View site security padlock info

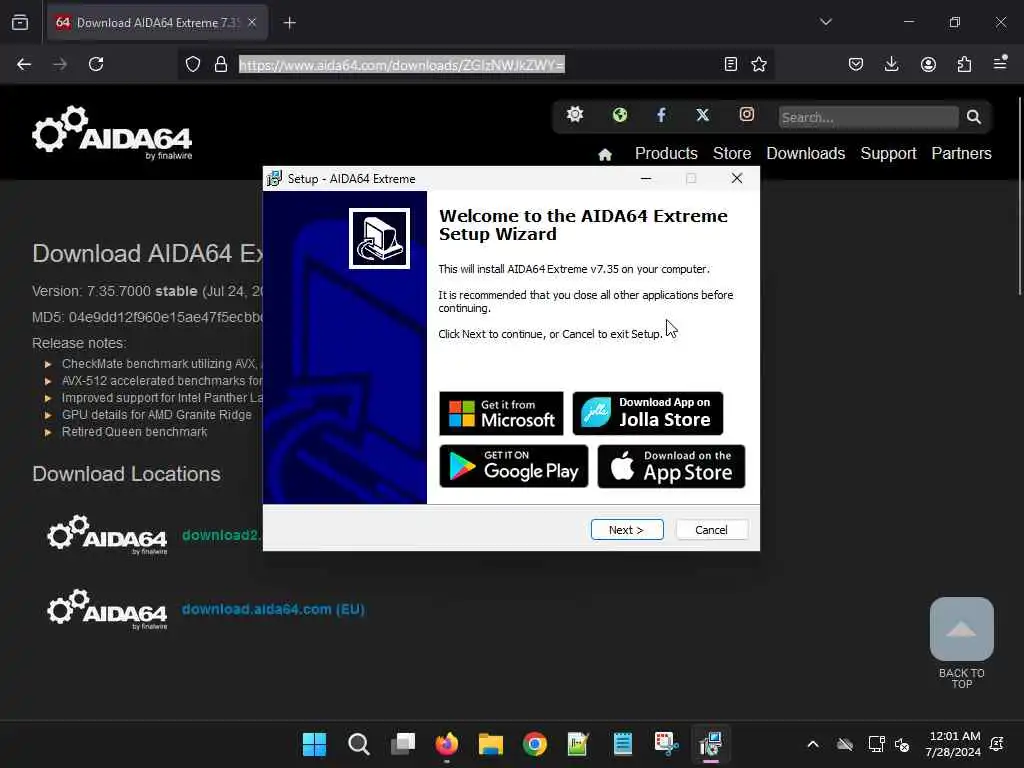point(221,64)
